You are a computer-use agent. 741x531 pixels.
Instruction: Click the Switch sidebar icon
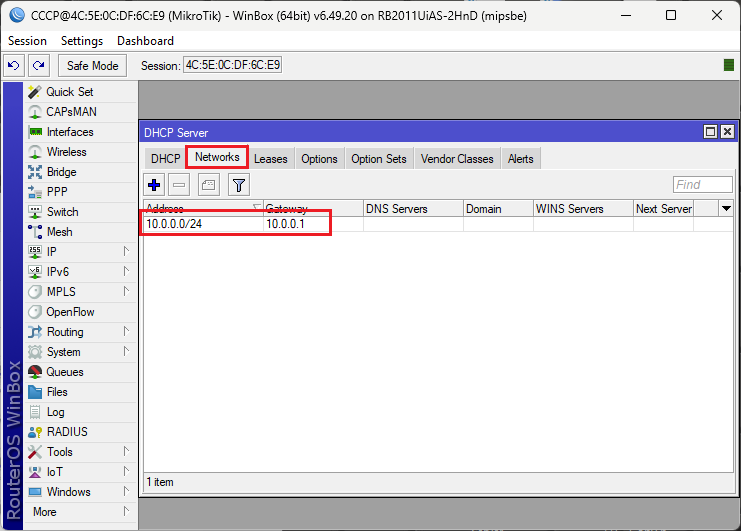click(x=34, y=212)
